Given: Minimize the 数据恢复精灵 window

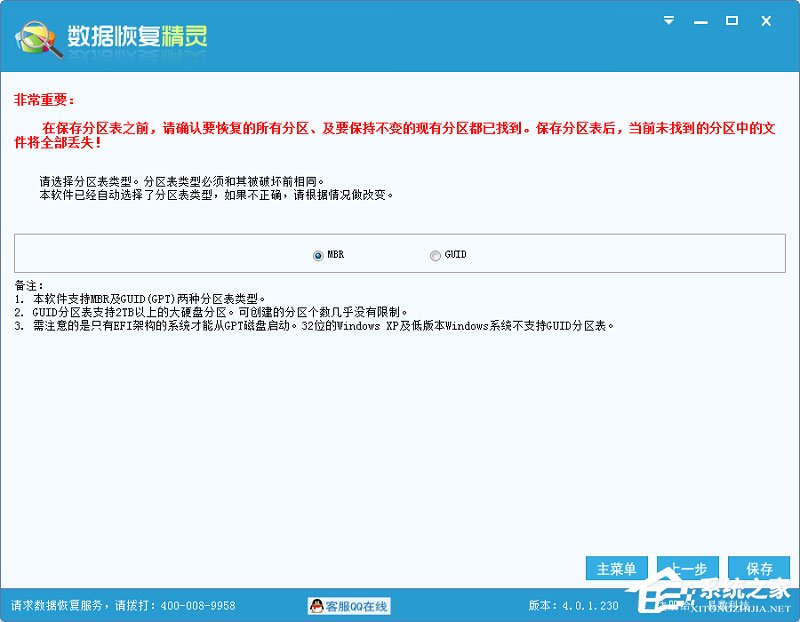Looking at the screenshot, I should 701,22.
